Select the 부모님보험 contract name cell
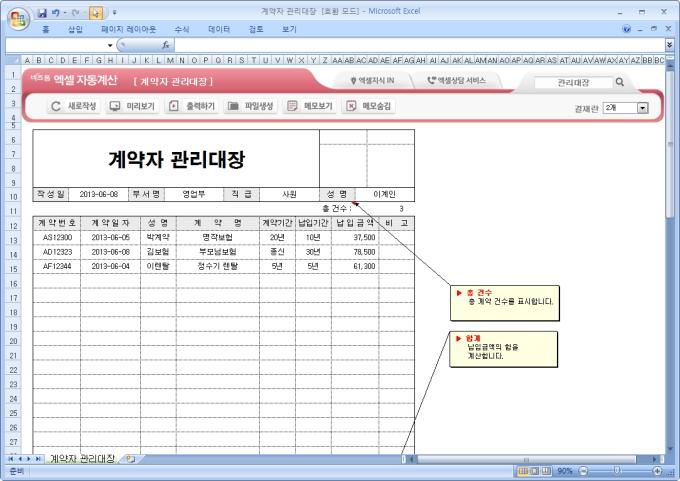 click(x=218, y=252)
